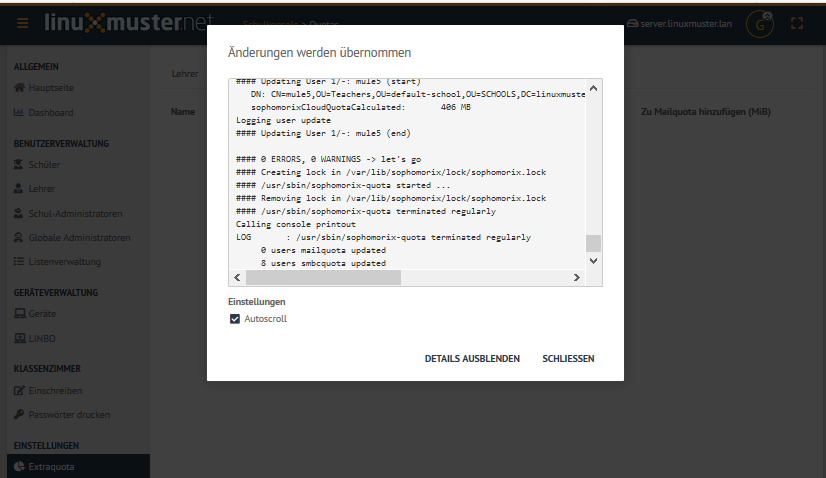Click the Globale Administratoren icon
The width and height of the screenshot is (826, 478).
pyautogui.click(x=18, y=238)
